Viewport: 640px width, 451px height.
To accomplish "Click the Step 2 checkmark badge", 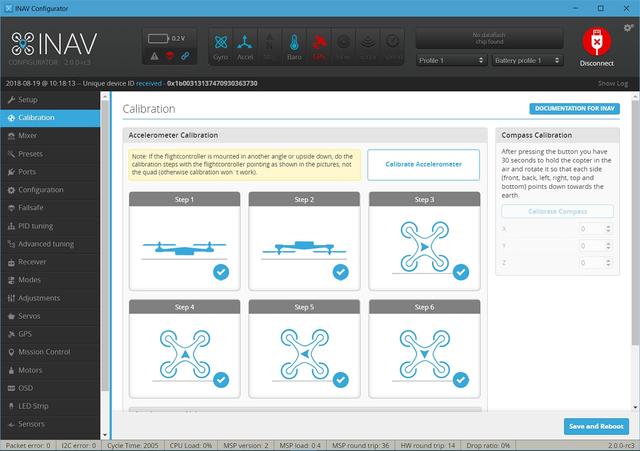I will [340, 272].
